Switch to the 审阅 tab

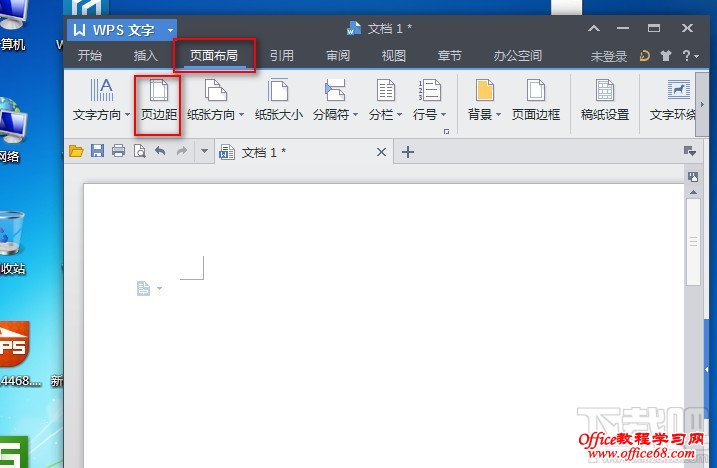337,56
